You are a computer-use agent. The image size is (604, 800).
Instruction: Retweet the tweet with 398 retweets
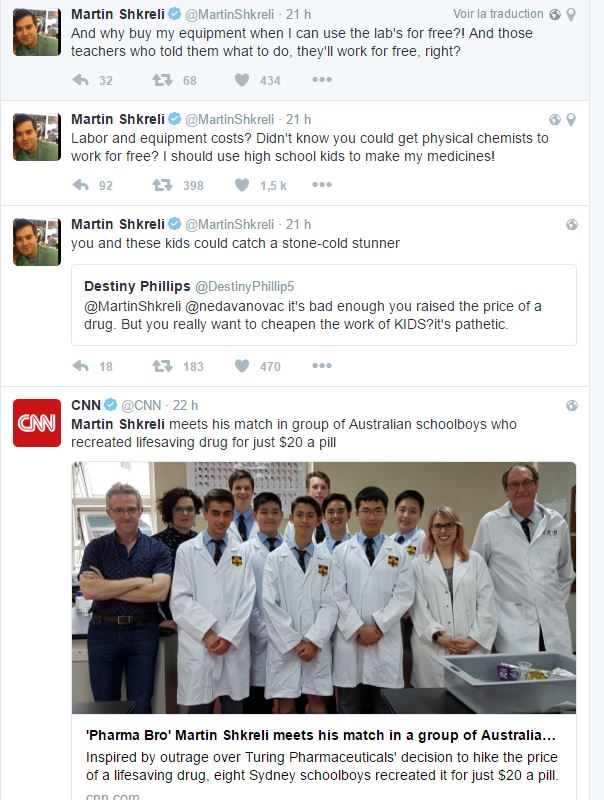point(162,185)
